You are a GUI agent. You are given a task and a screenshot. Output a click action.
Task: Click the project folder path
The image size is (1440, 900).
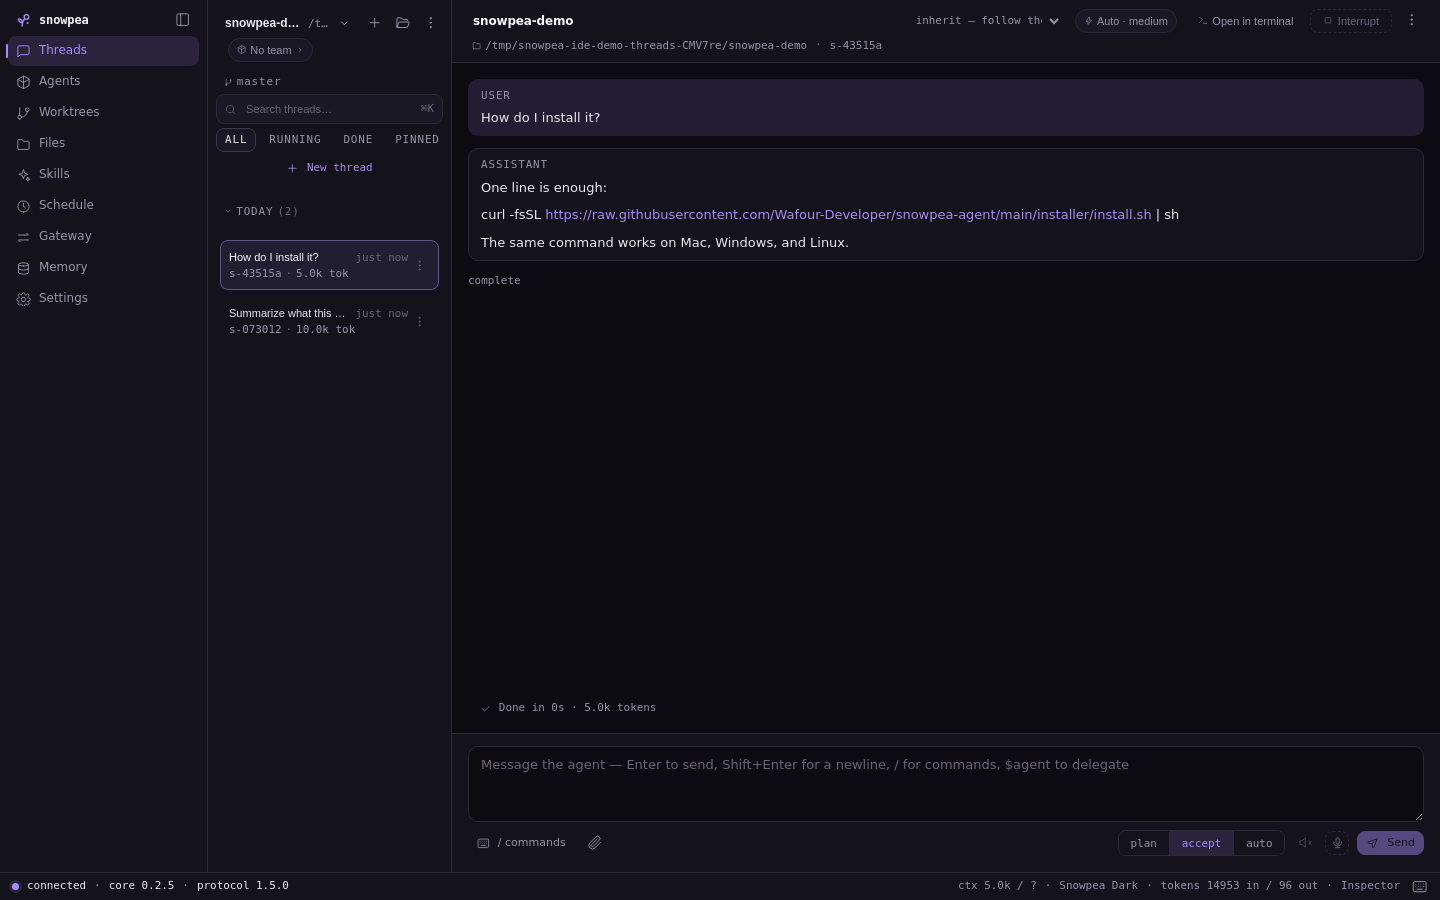pos(639,45)
